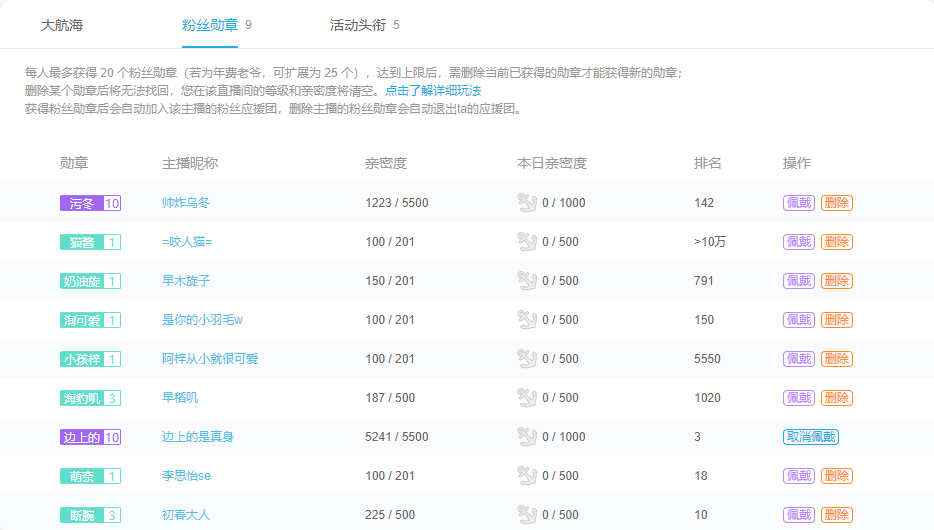The height and width of the screenshot is (530, 934).
Task: Delete the 小孩梓 medal
Action: (x=837, y=359)
